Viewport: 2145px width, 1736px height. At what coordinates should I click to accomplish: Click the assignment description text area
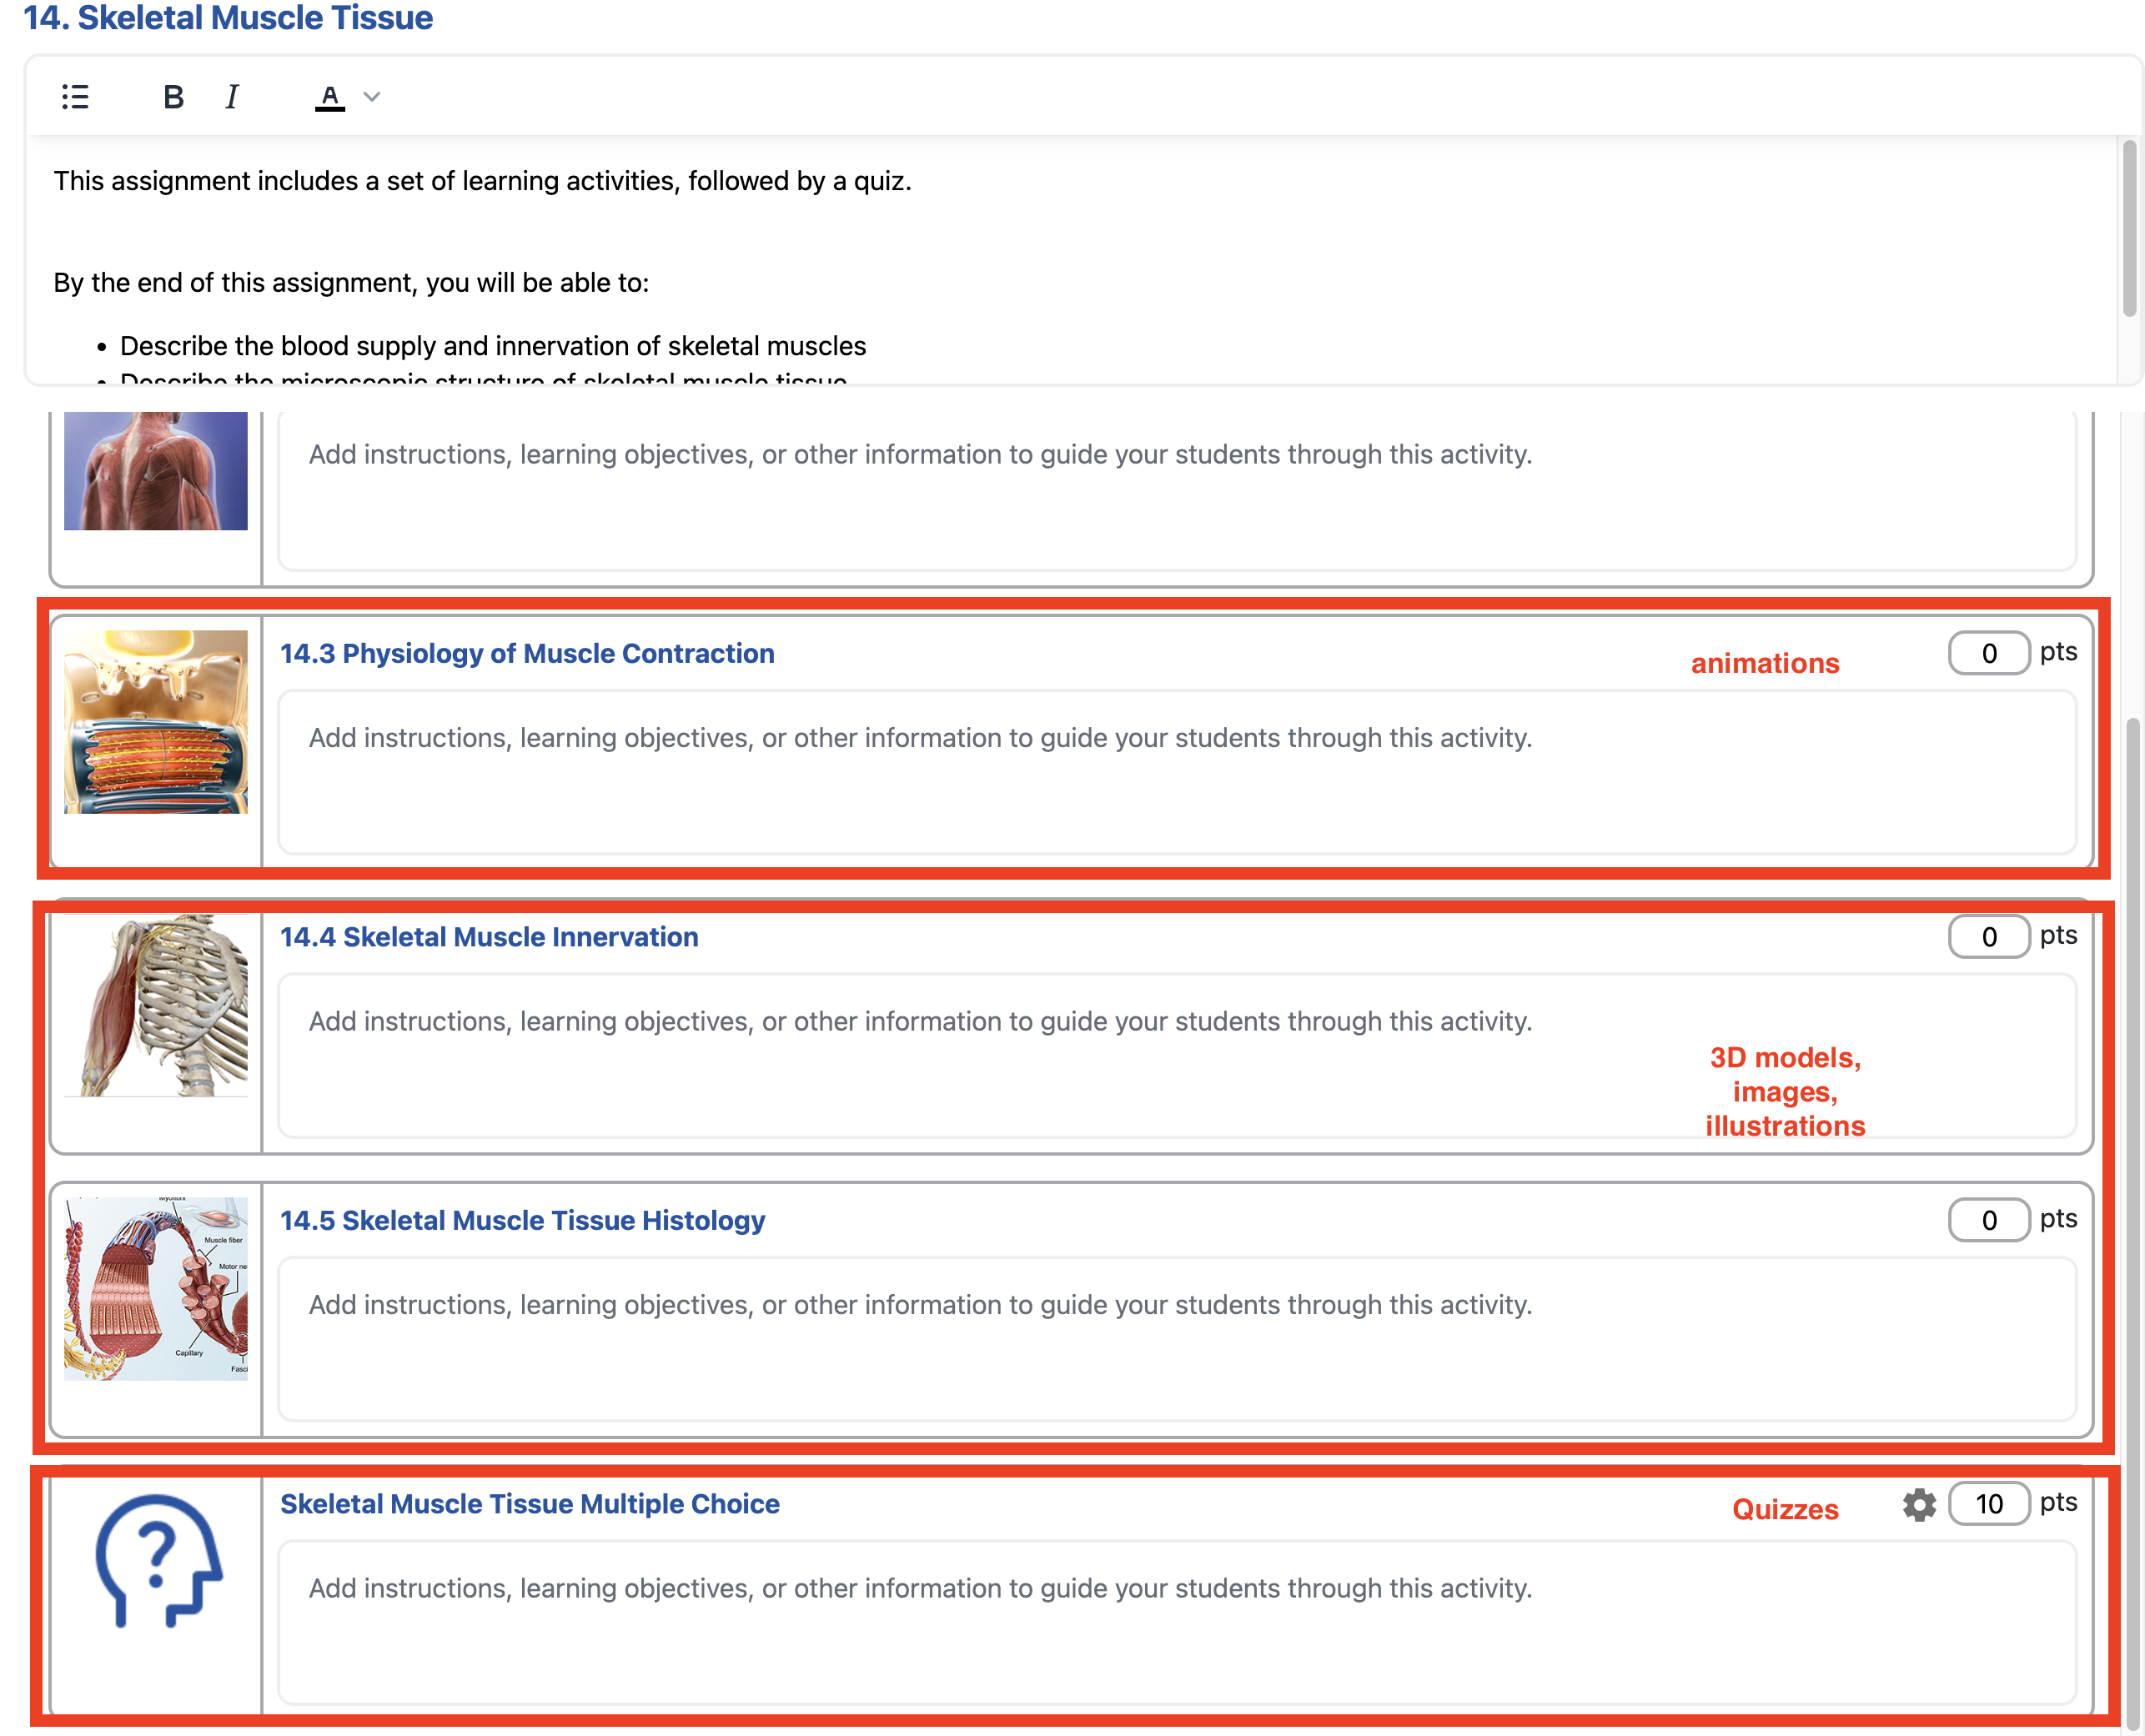pyautogui.click(x=1000, y=230)
